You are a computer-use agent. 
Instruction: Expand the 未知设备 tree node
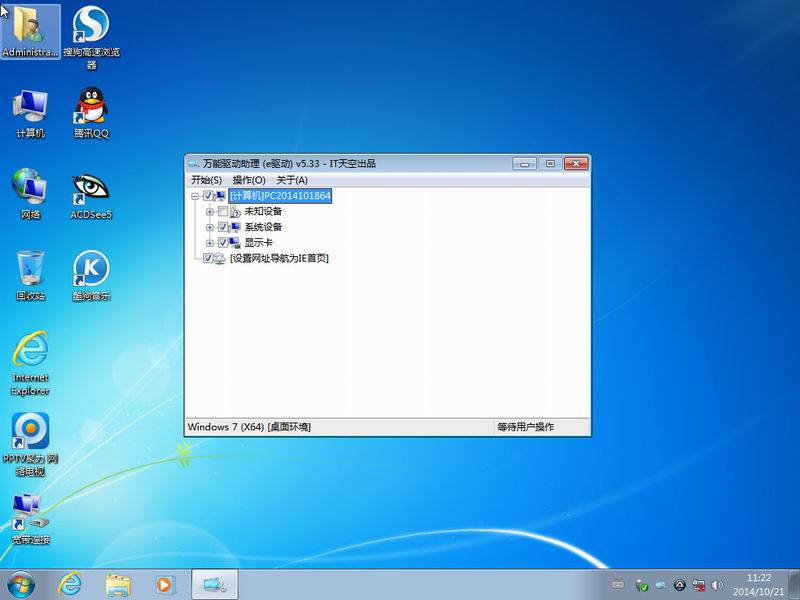210,212
